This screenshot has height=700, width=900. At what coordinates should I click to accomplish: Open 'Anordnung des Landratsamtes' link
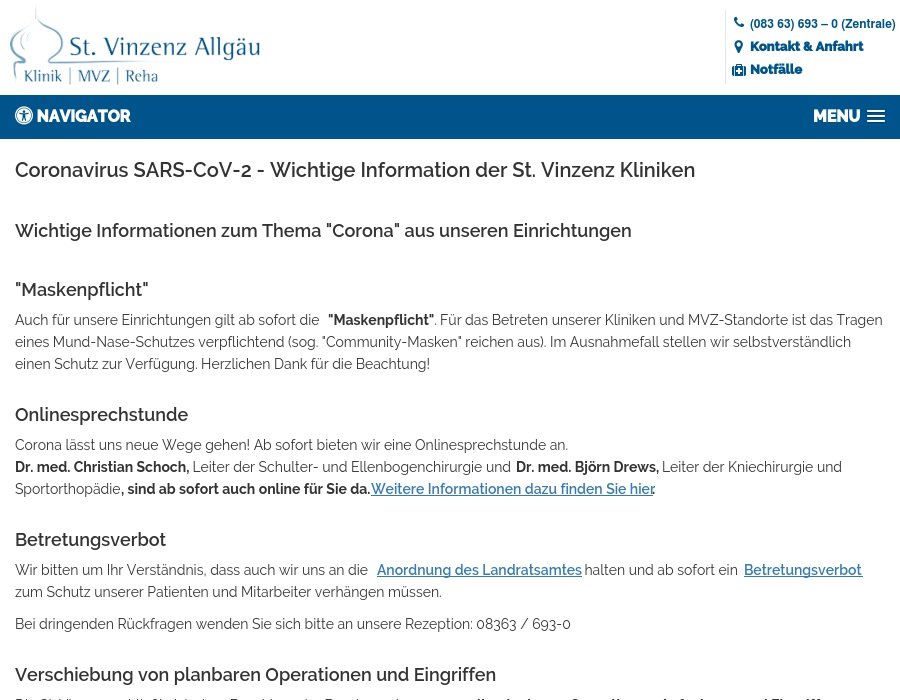pyautogui.click(x=479, y=570)
